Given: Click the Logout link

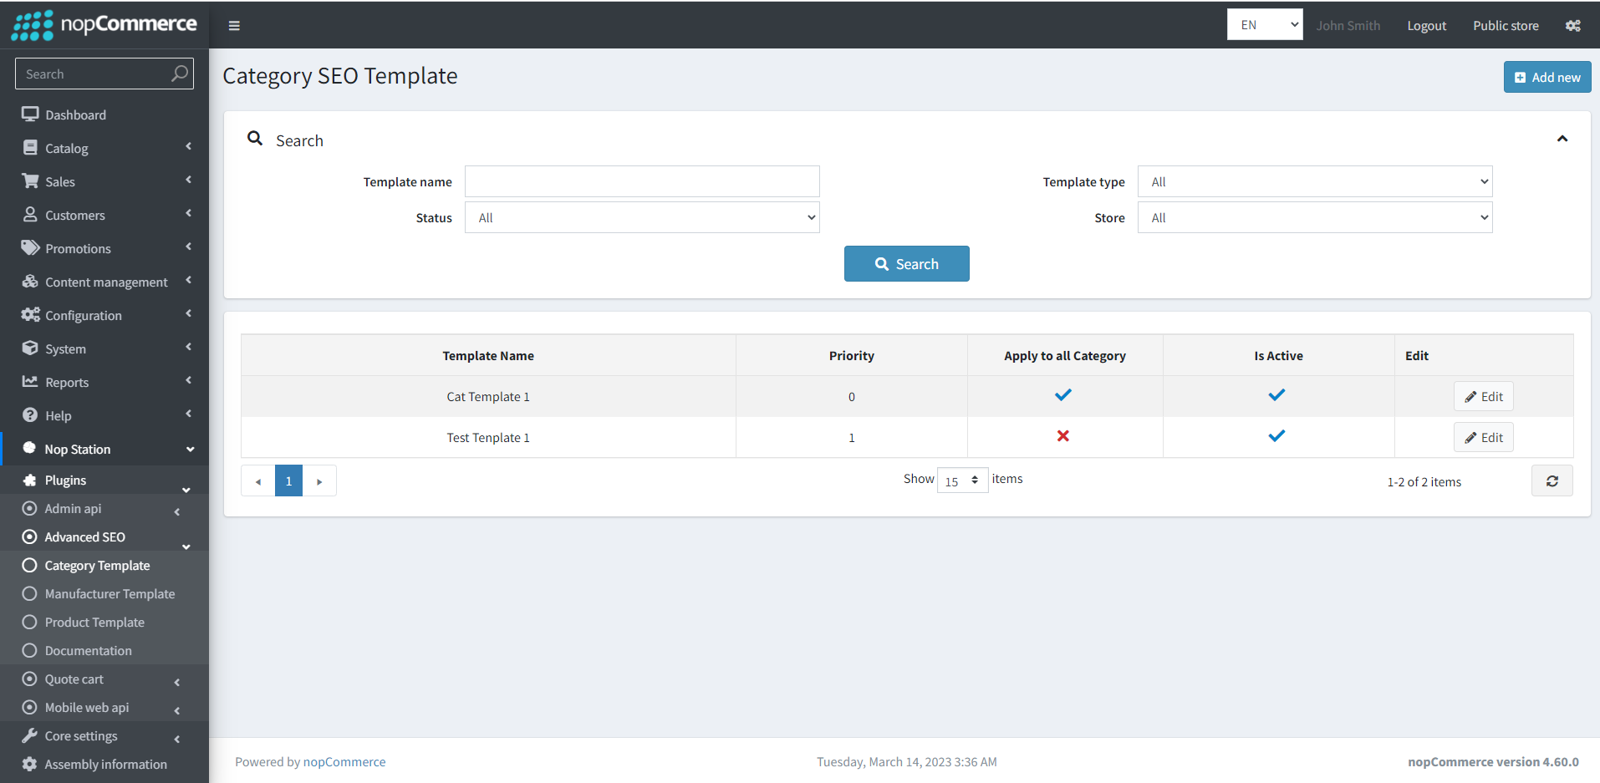Looking at the screenshot, I should click(1426, 26).
